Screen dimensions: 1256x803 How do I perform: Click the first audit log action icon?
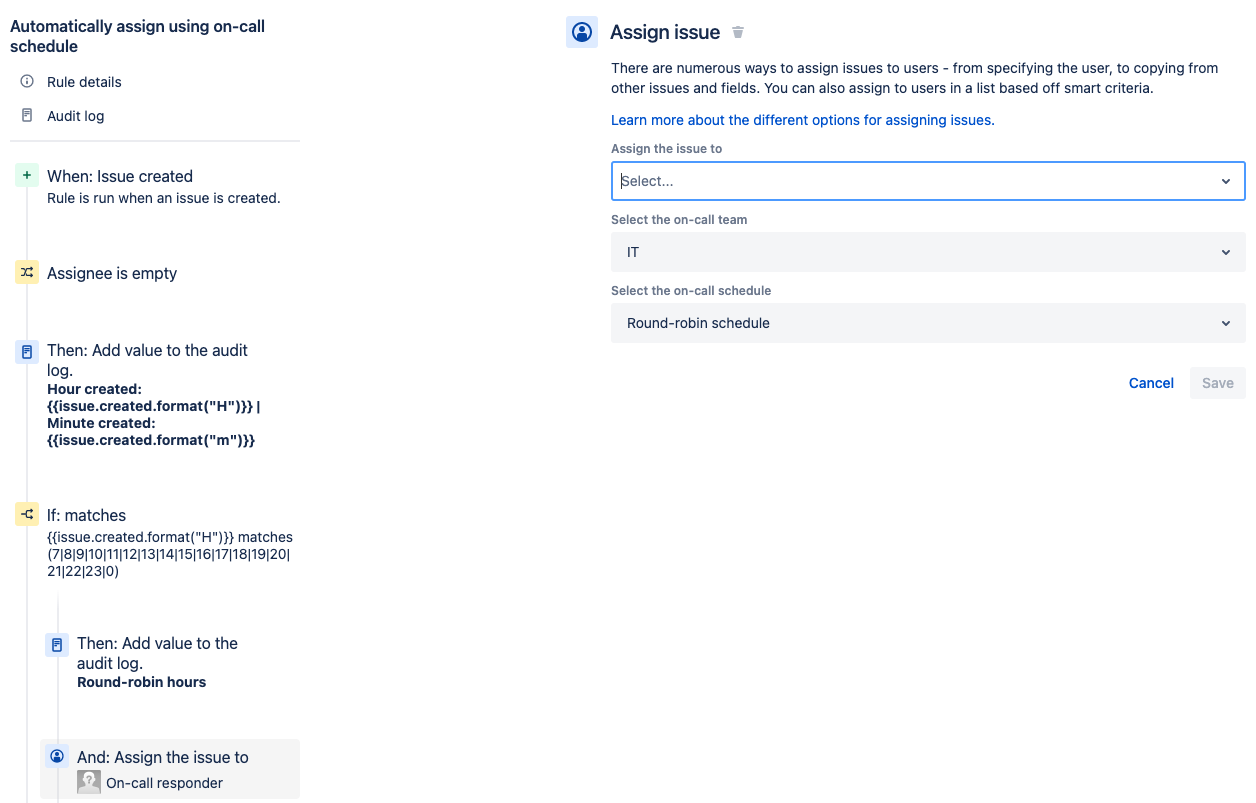27,352
